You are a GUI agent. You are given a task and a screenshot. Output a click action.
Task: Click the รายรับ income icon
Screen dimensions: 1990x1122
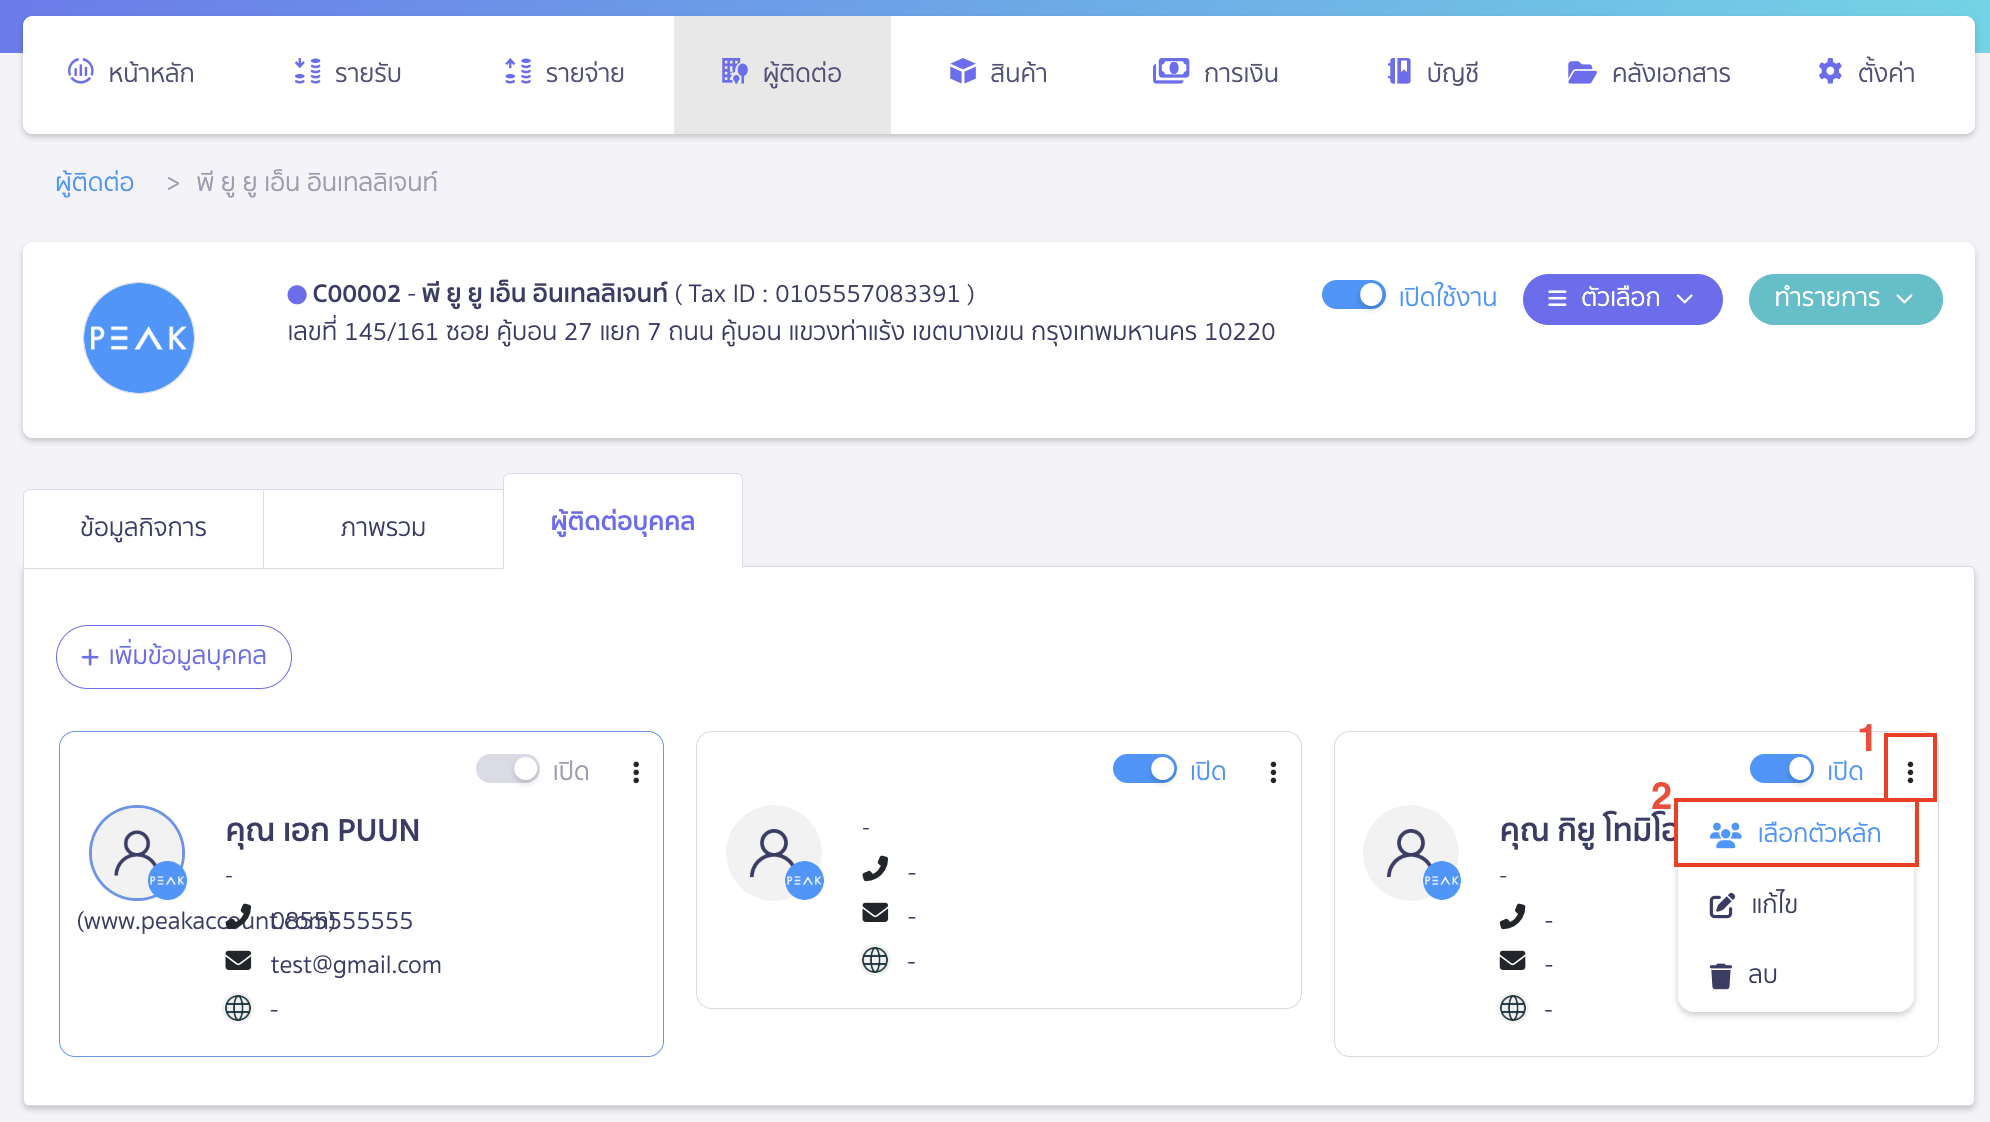pyautogui.click(x=307, y=72)
